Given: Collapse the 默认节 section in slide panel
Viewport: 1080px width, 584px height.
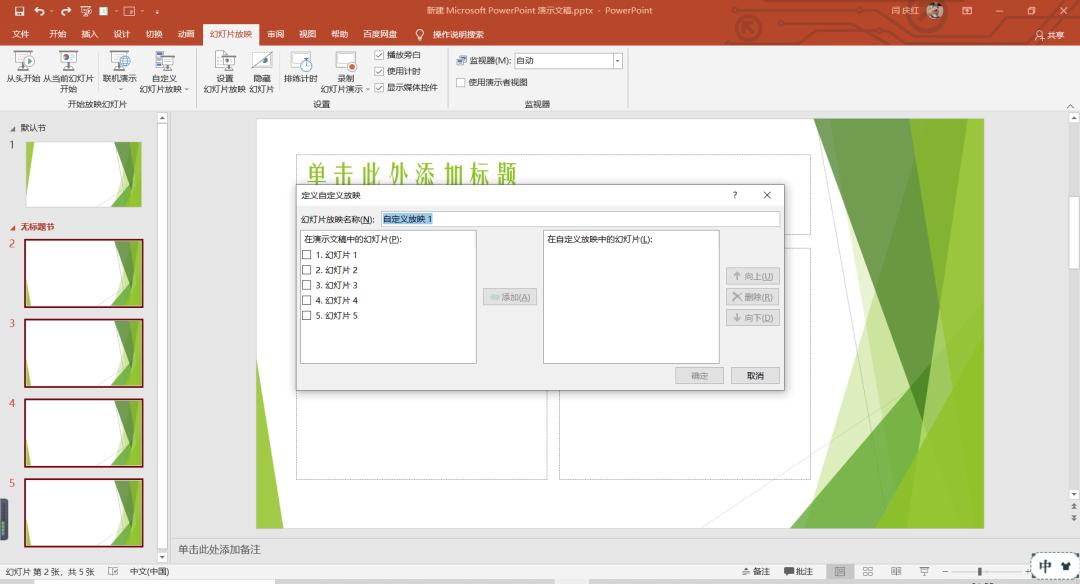Looking at the screenshot, I should tap(13, 128).
